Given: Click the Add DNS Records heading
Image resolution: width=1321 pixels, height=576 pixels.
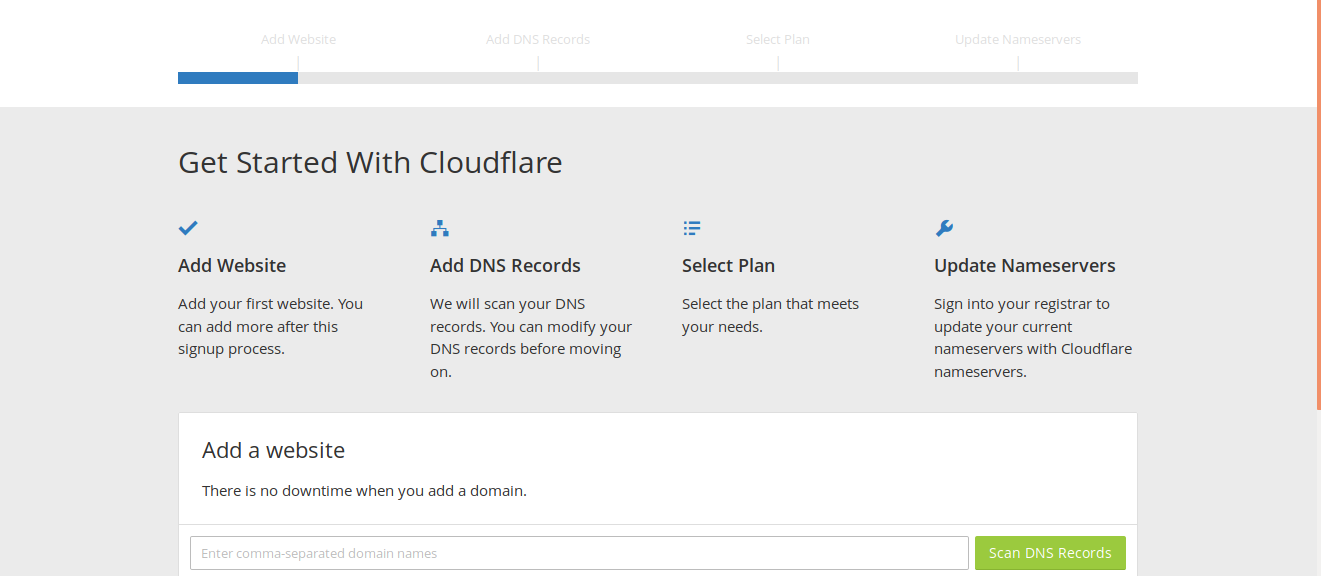Looking at the screenshot, I should click(505, 266).
